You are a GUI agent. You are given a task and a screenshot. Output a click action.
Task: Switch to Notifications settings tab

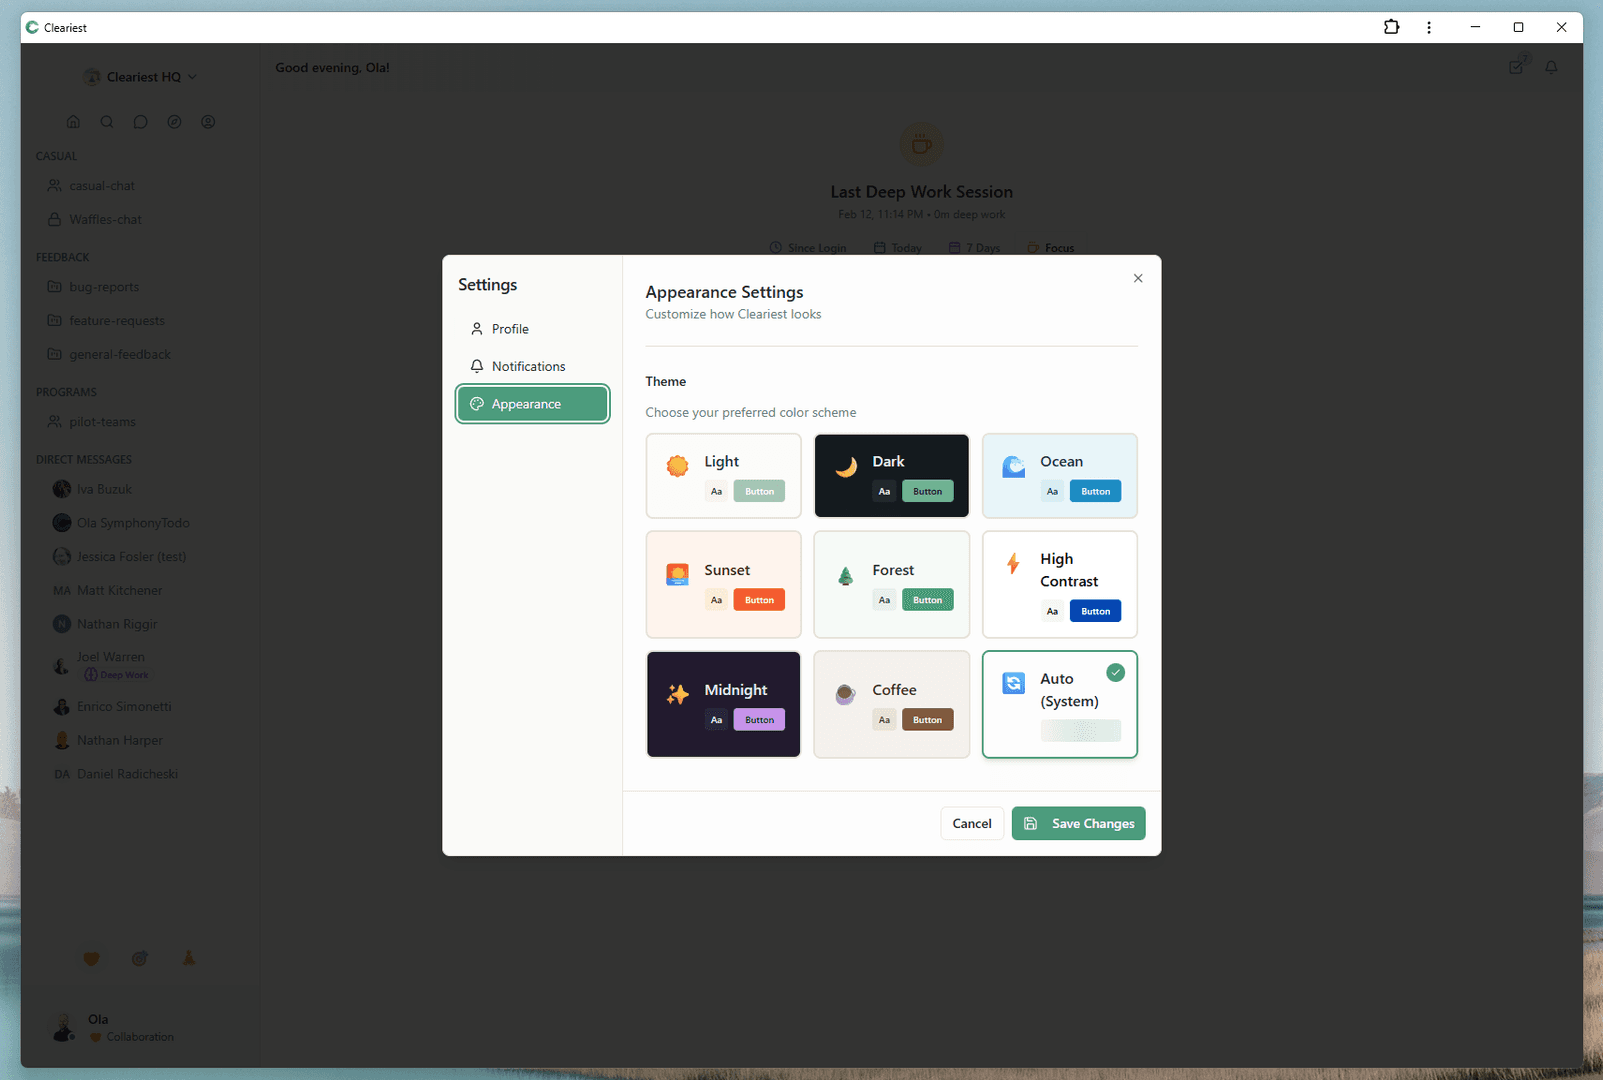point(528,366)
